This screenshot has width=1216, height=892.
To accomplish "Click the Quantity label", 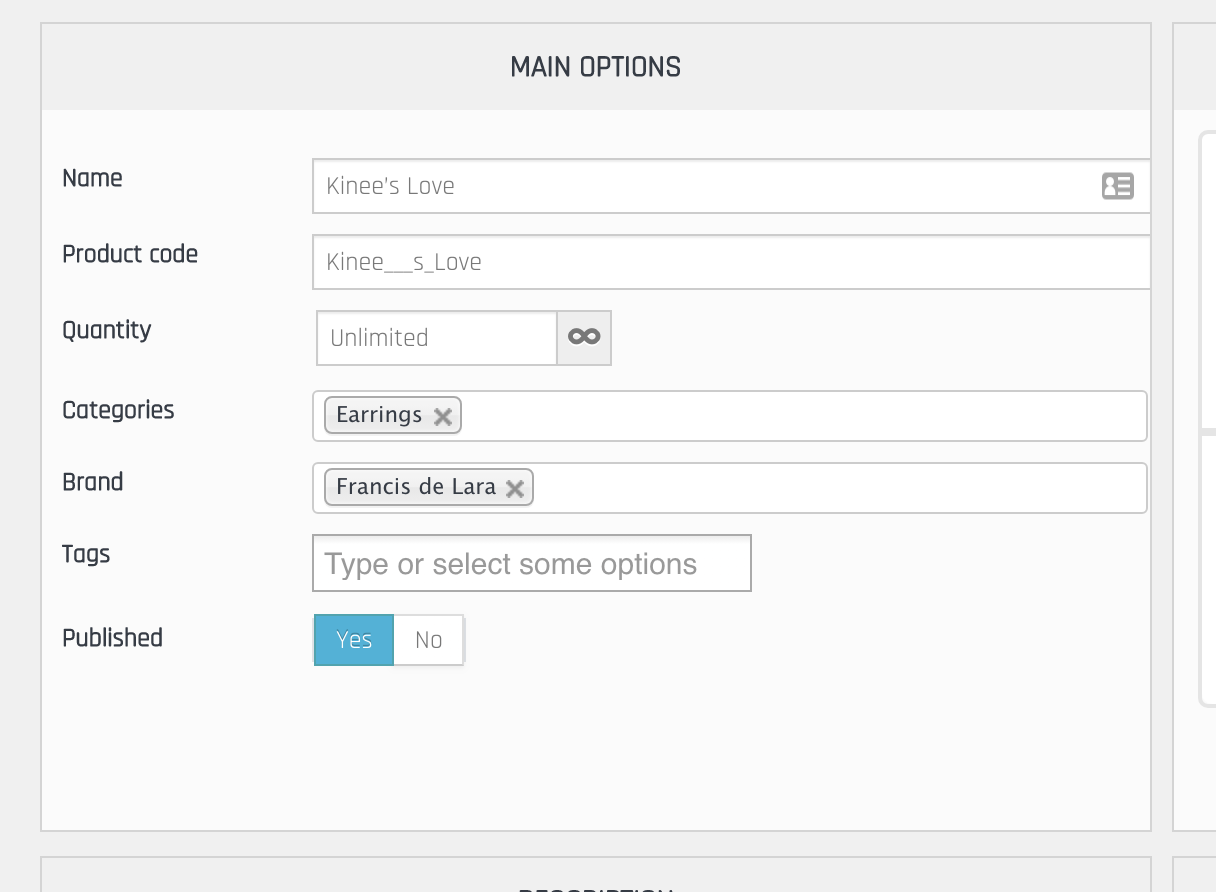I will pyautogui.click(x=106, y=330).
